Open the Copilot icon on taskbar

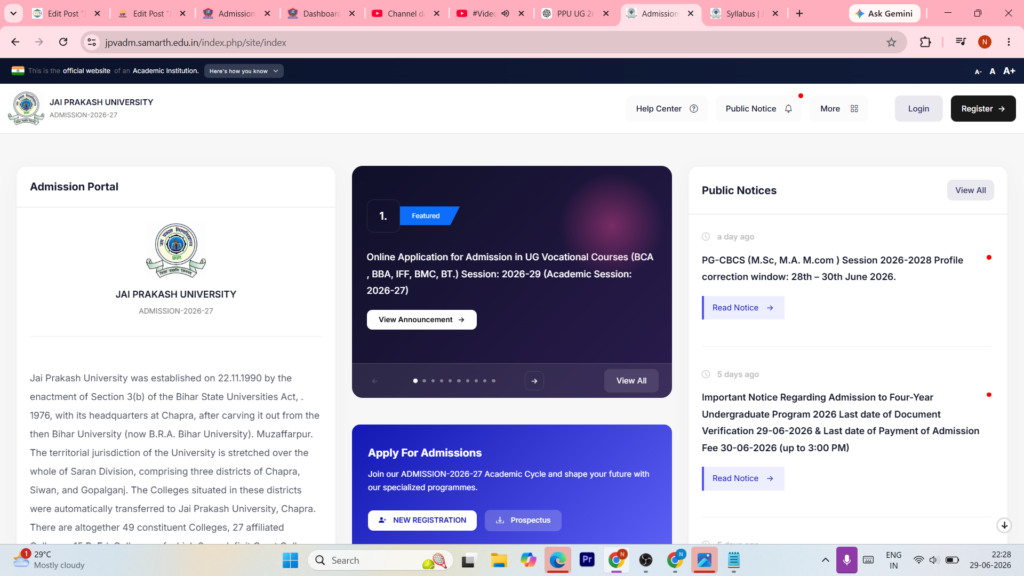point(528,560)
